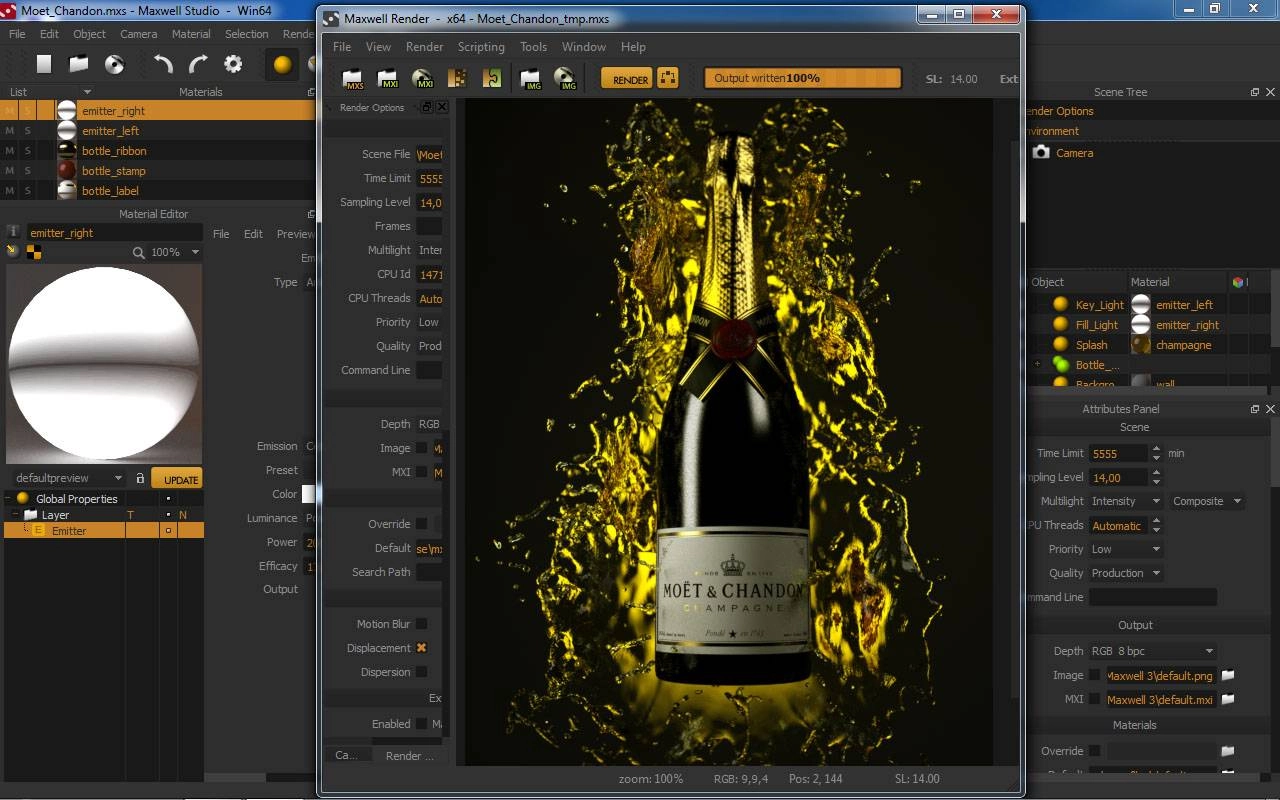
Task: Browse folder for Override material
Action: pyautogui.click(x=1228, y=751)
